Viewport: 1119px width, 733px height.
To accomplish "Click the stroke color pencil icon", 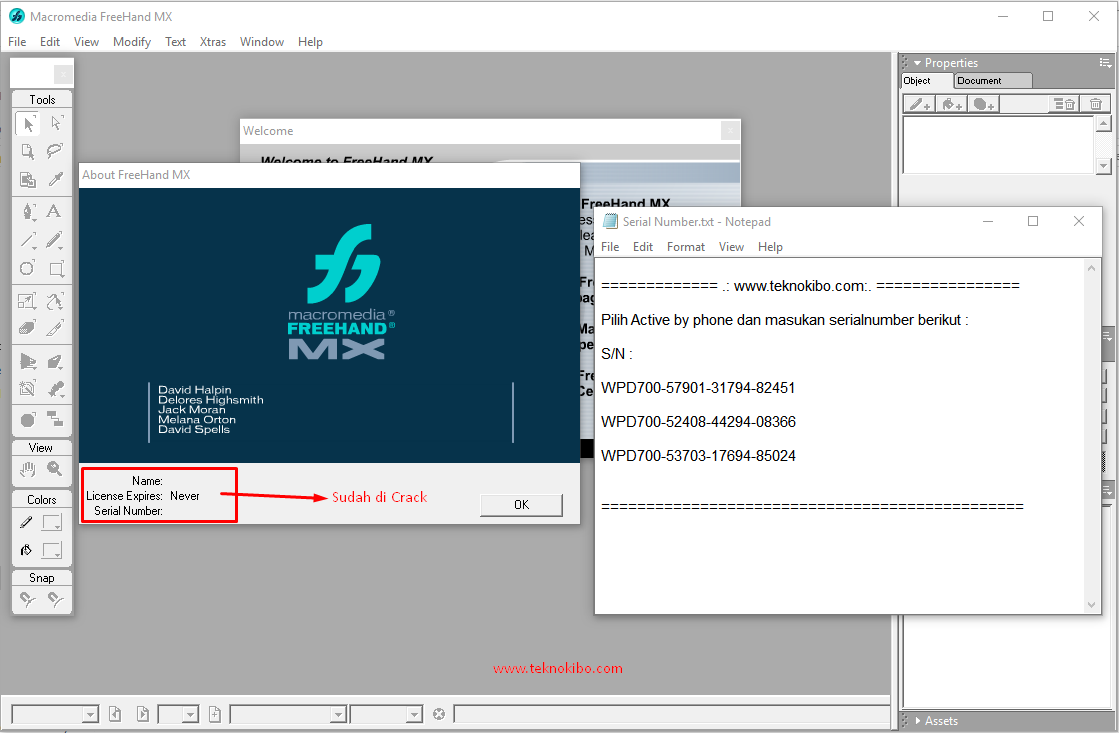I will click(x=26, y=522).
